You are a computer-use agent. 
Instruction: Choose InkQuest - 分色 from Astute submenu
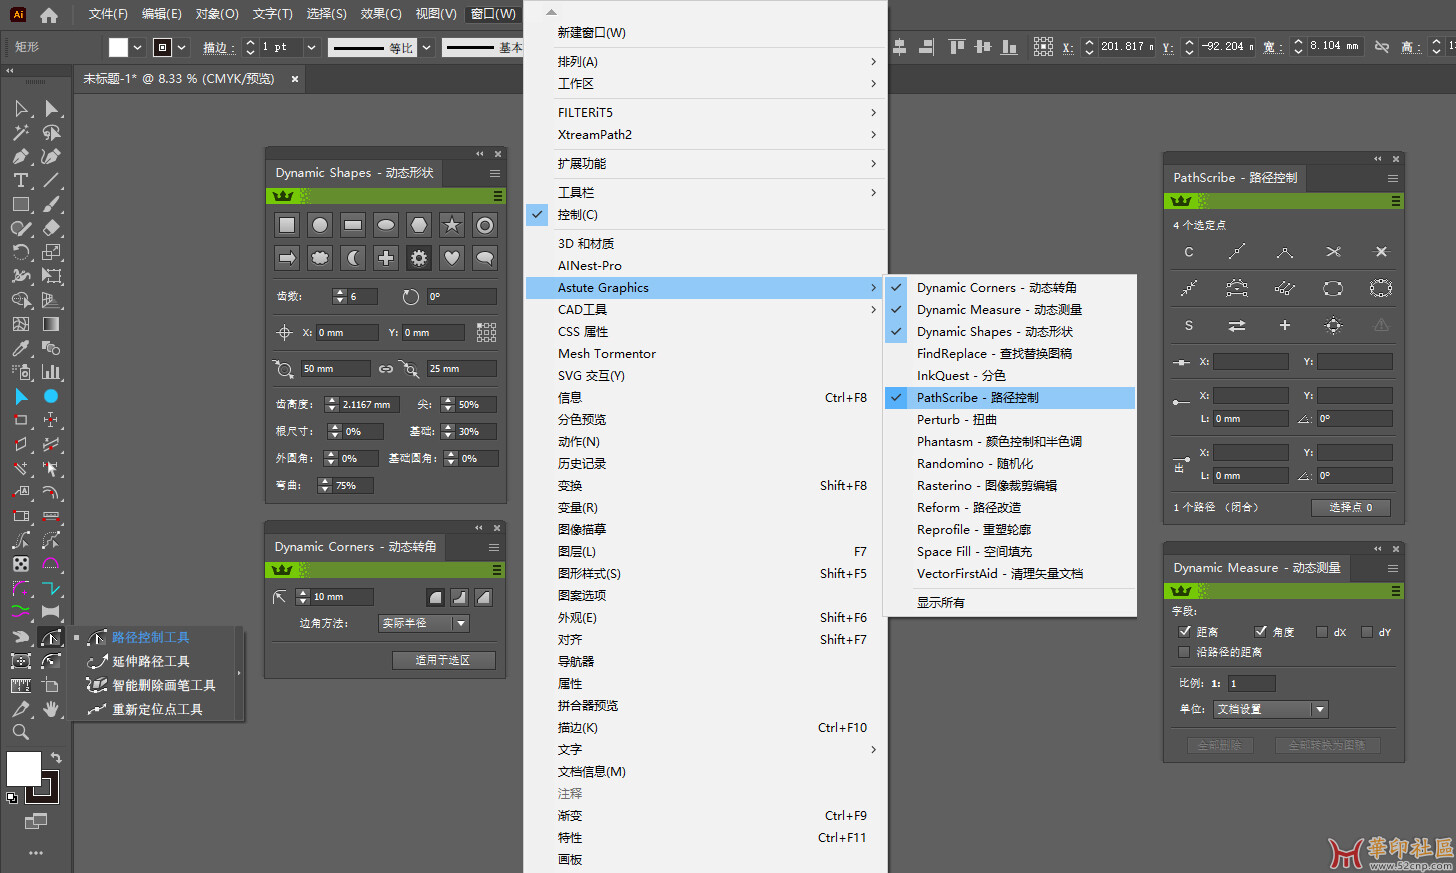pos(1010,375)
